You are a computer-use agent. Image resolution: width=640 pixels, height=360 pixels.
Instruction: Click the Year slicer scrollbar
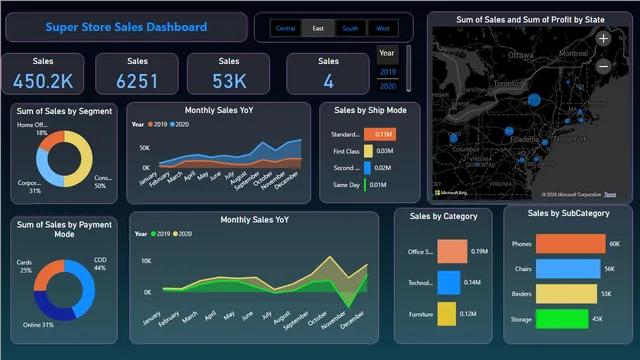coord(409,69)
